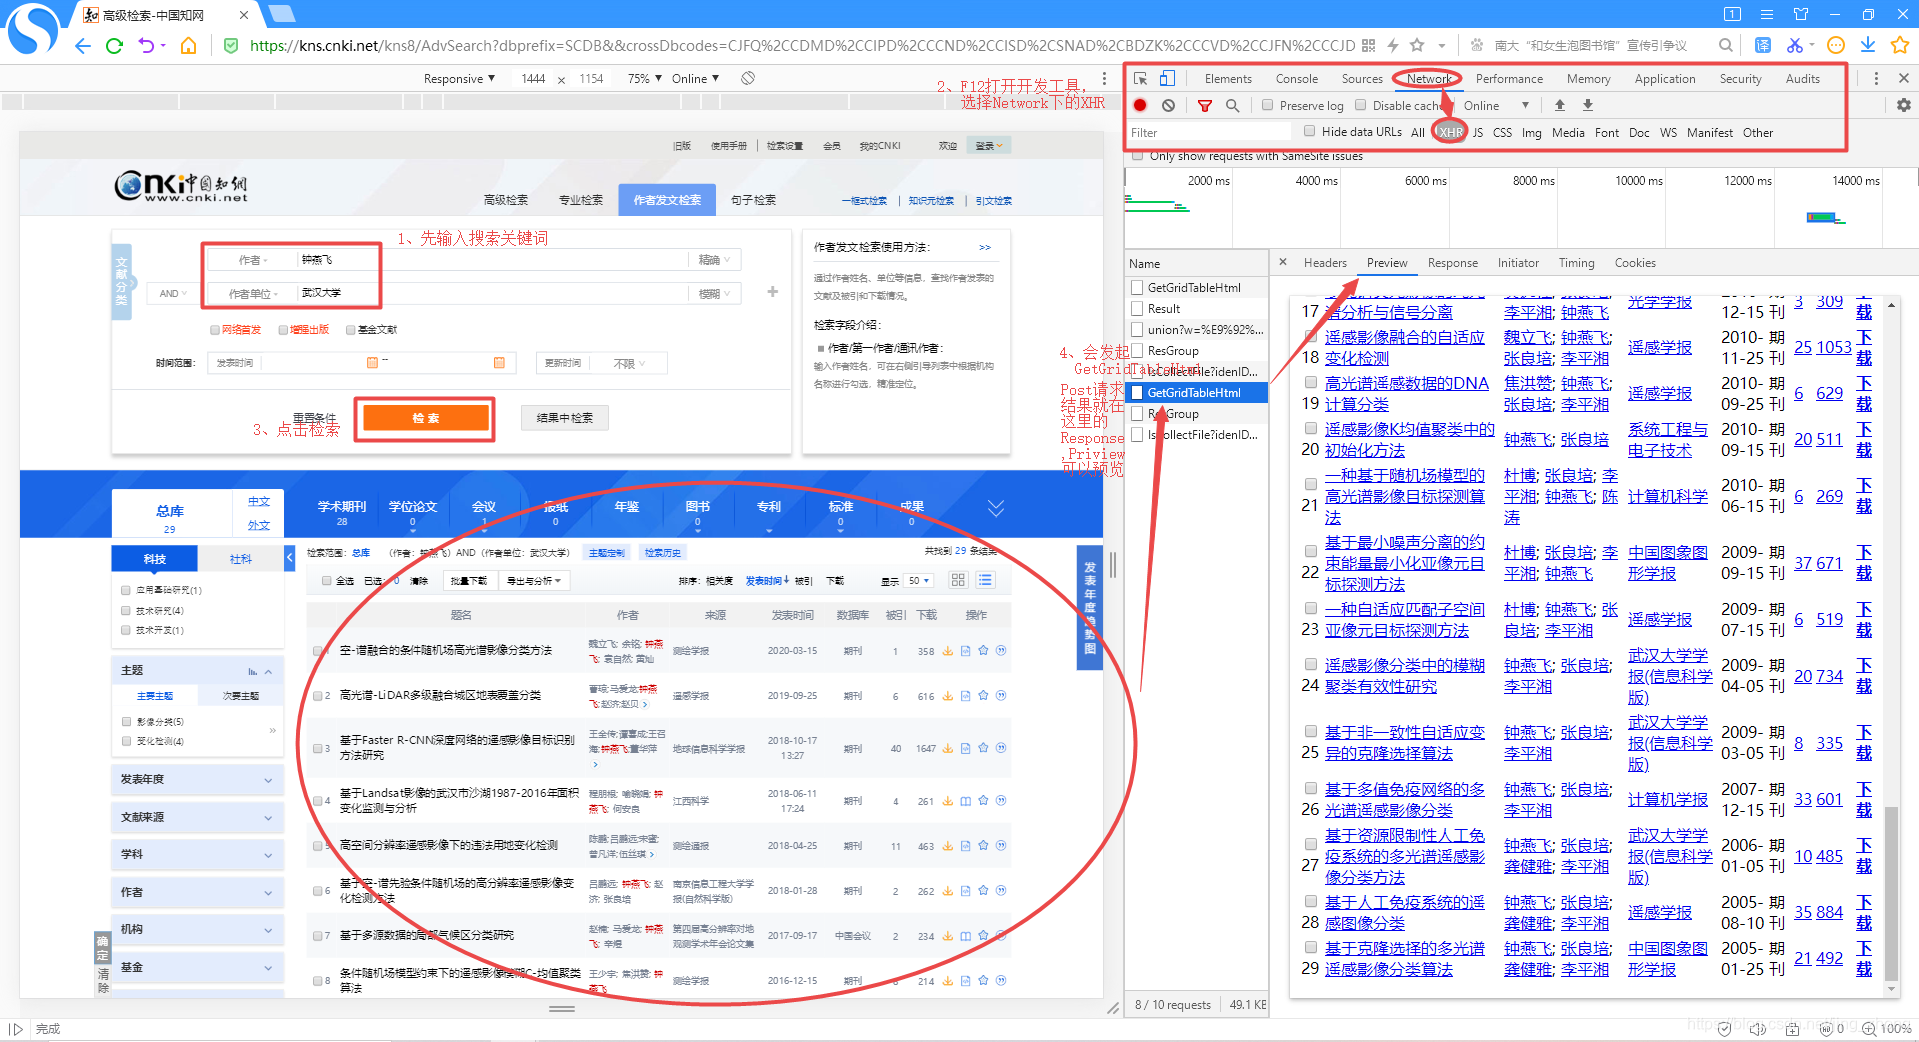The width and height of the screenshot is (1919, 1042).
Task: Tick the 基金文献 checkbox
Action: click(351, 329)
